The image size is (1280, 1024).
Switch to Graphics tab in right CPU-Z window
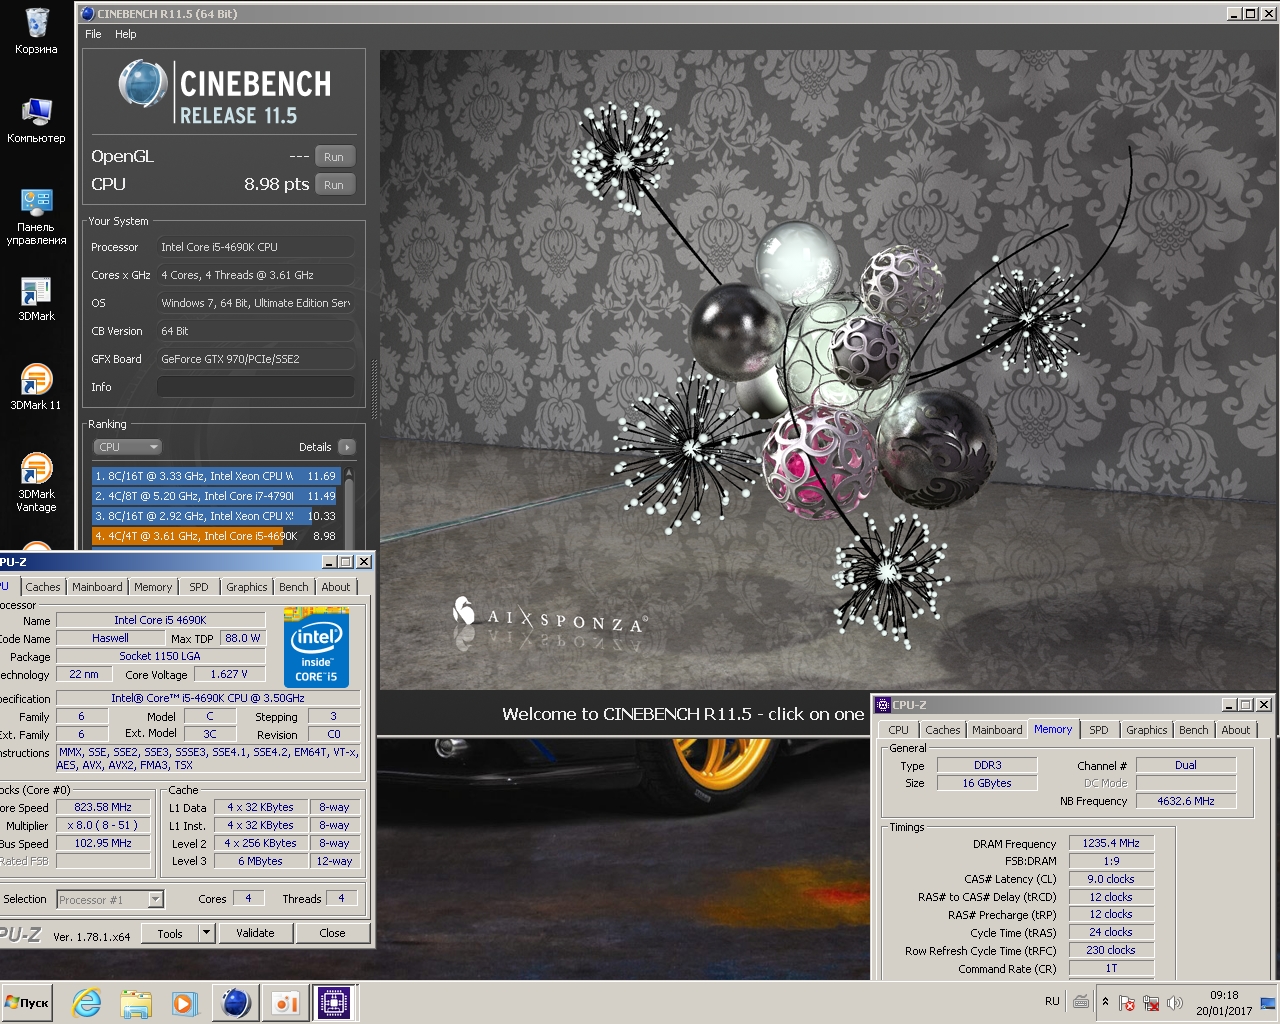pyautogui.click(x=1146, y=730)
